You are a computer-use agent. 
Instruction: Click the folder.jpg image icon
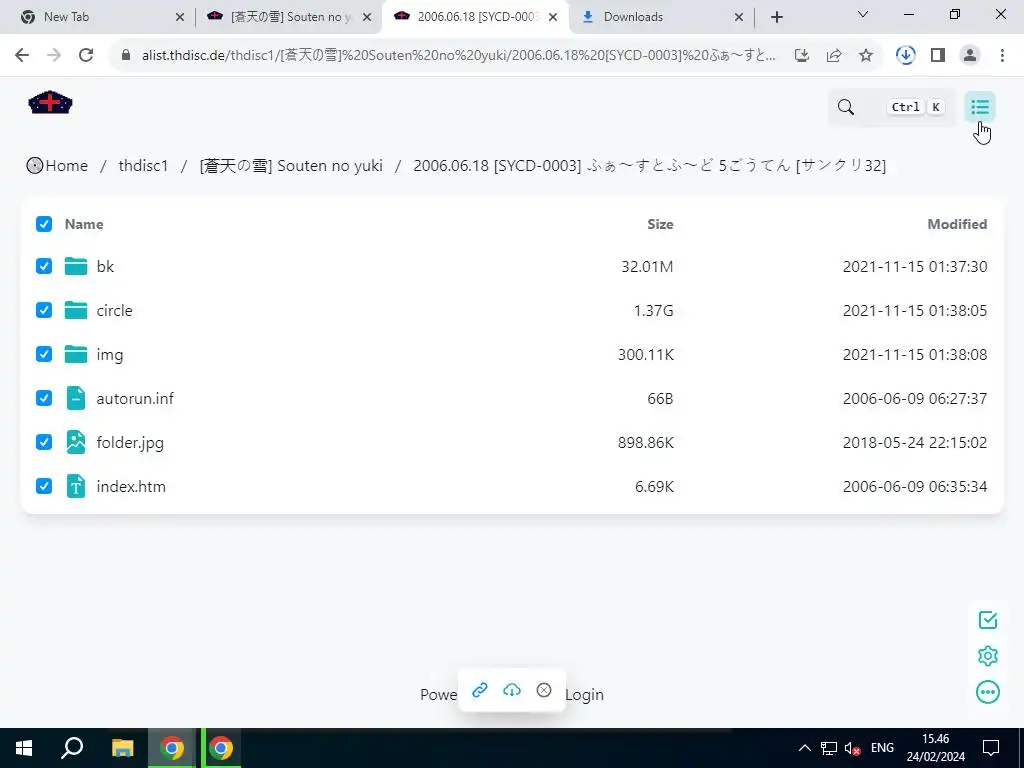76,442
